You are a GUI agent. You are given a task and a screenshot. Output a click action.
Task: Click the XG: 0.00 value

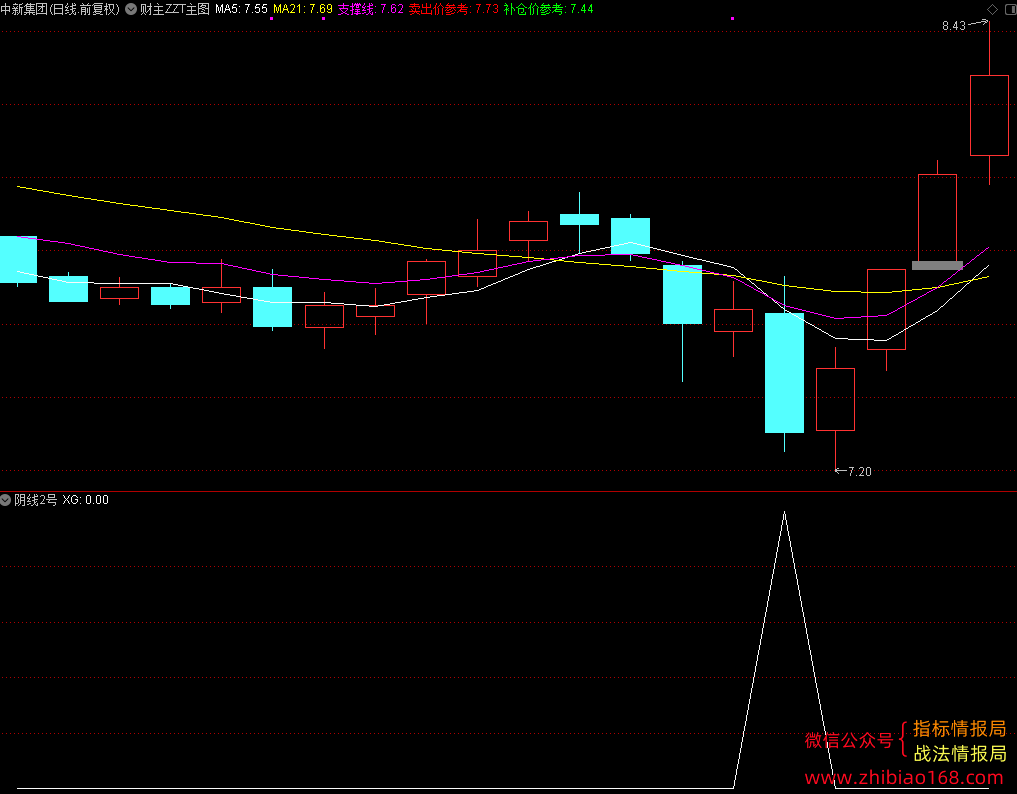point(86,499)
